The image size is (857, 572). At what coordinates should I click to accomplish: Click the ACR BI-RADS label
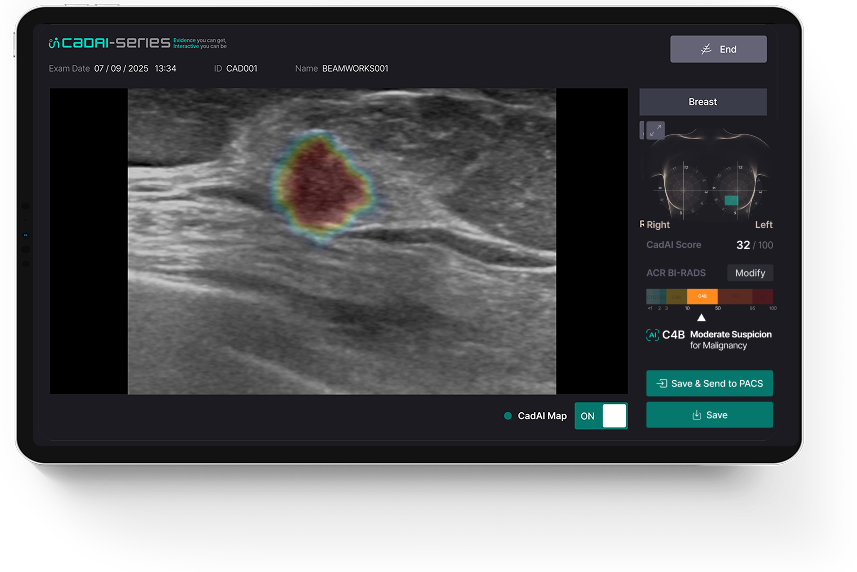tap(676, 273)
